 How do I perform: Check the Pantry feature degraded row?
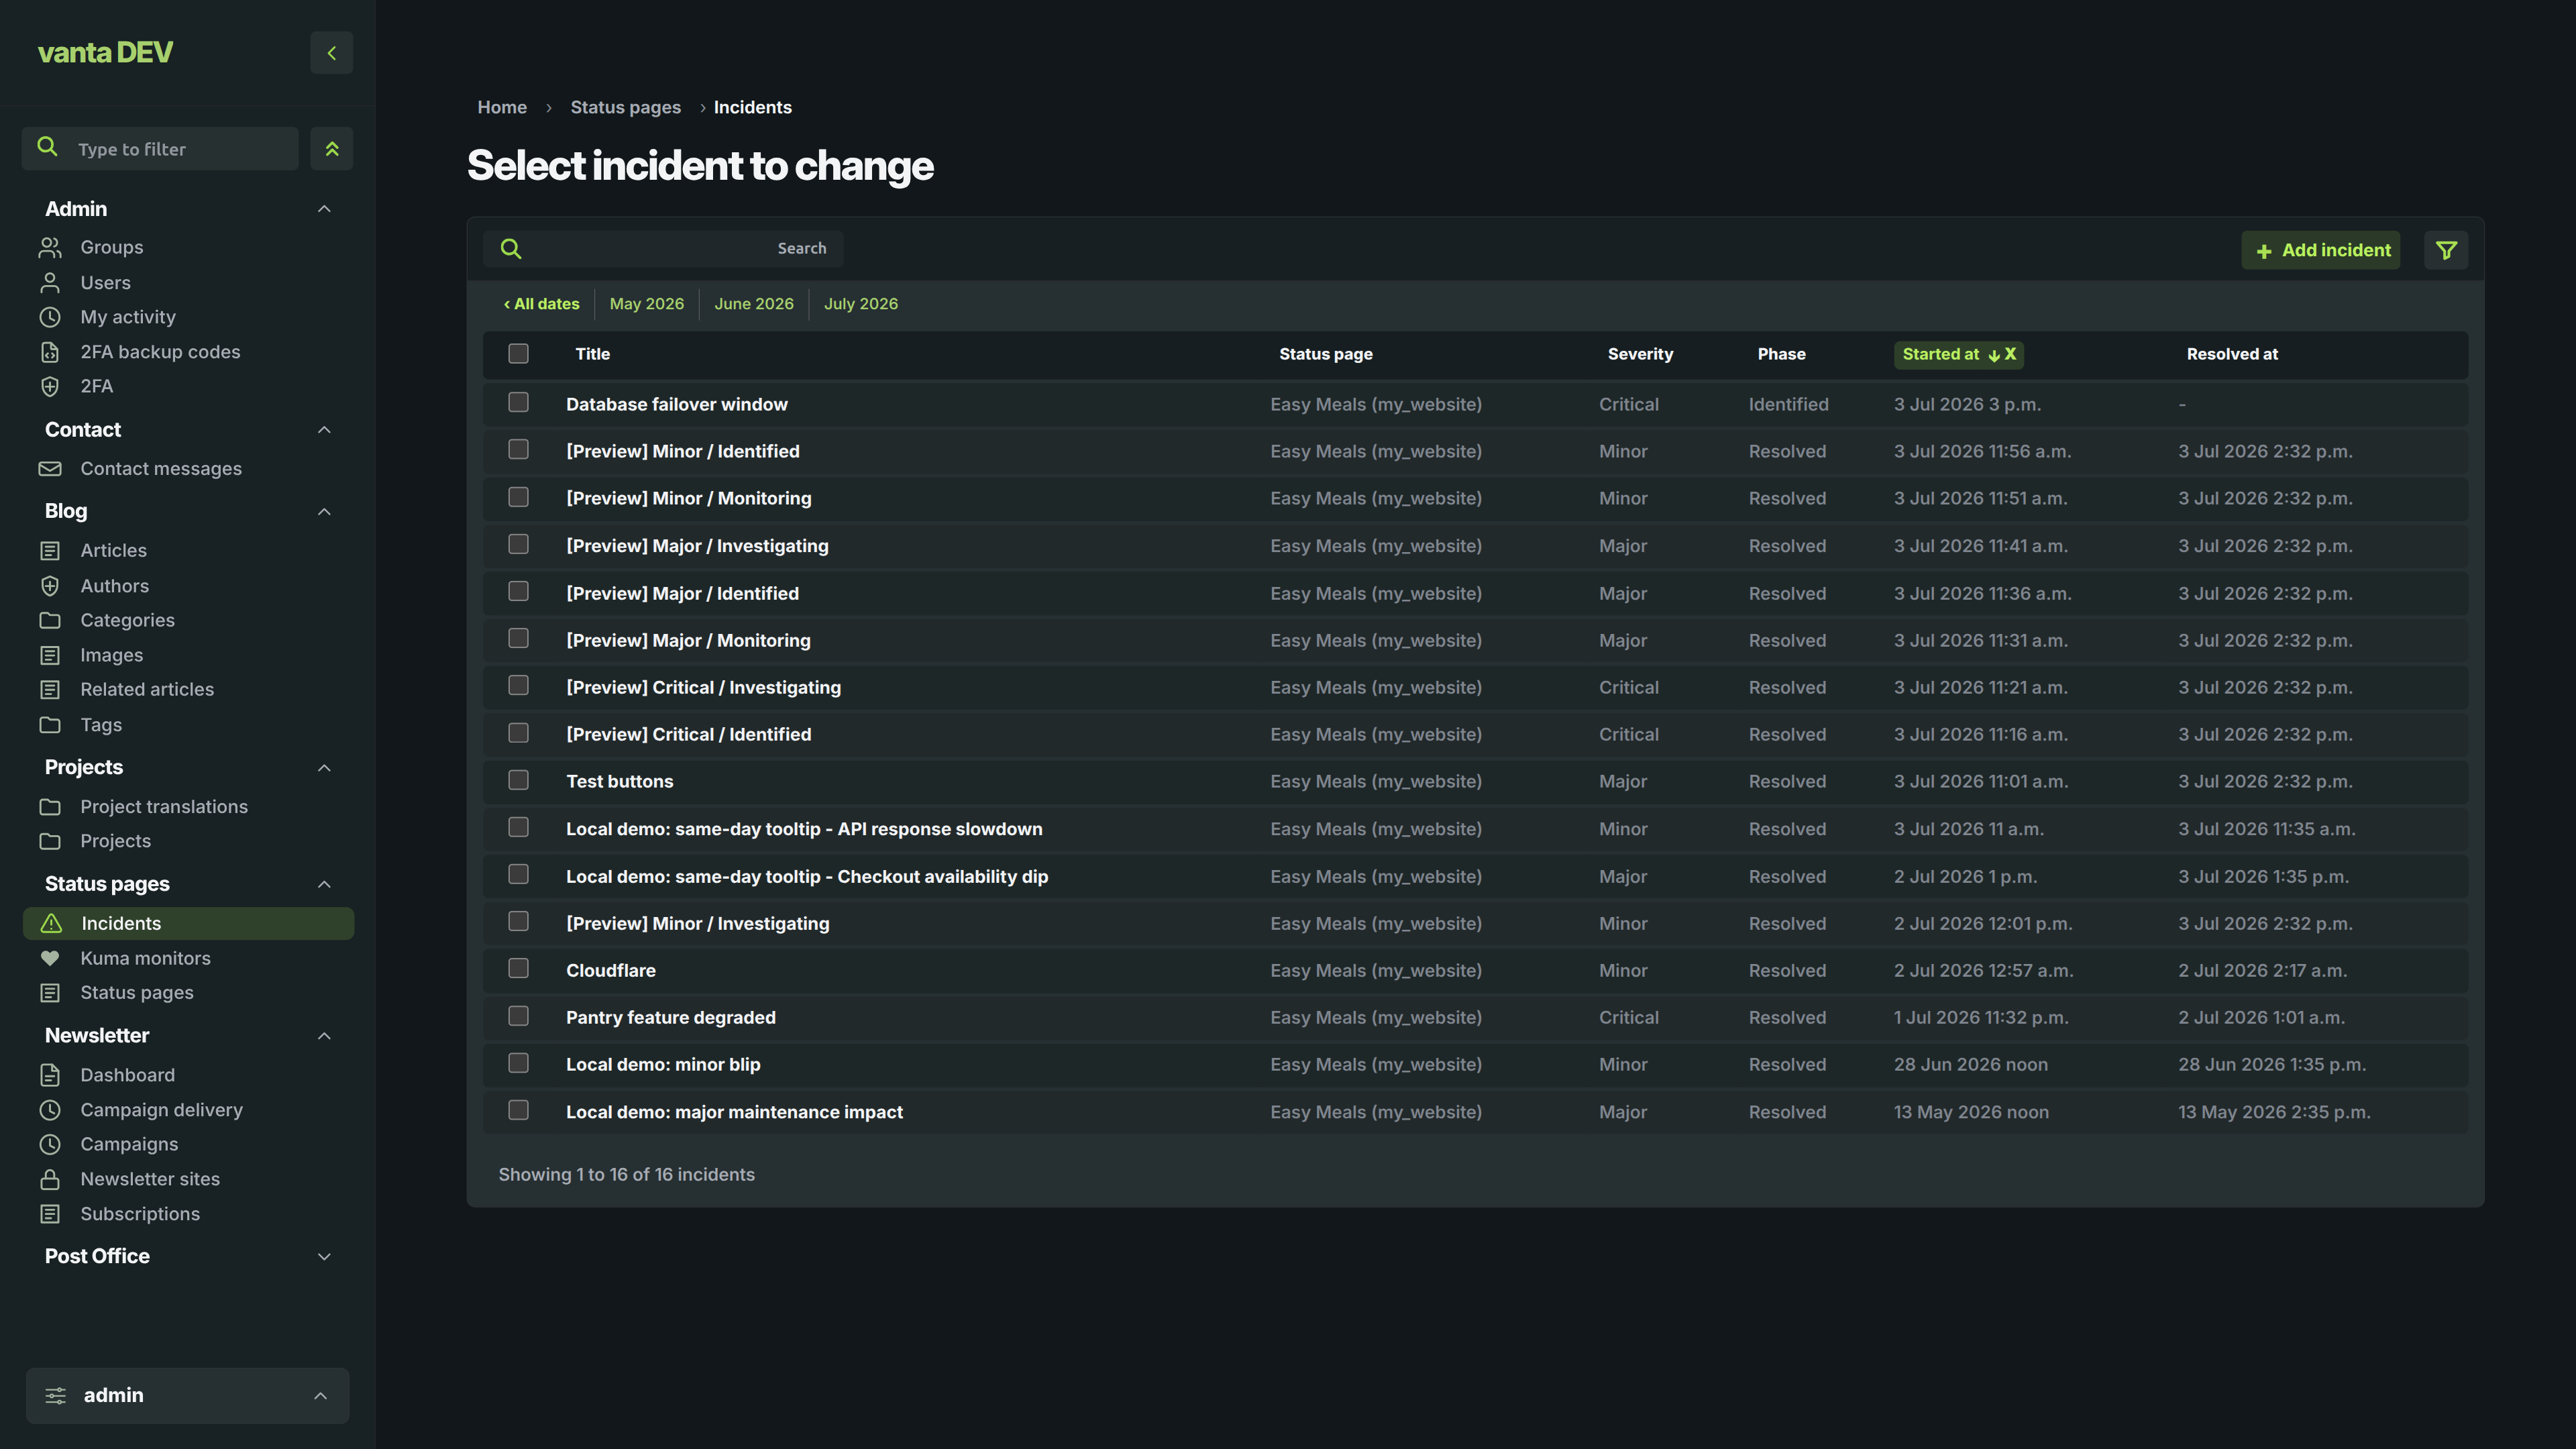coord(518,1016)
